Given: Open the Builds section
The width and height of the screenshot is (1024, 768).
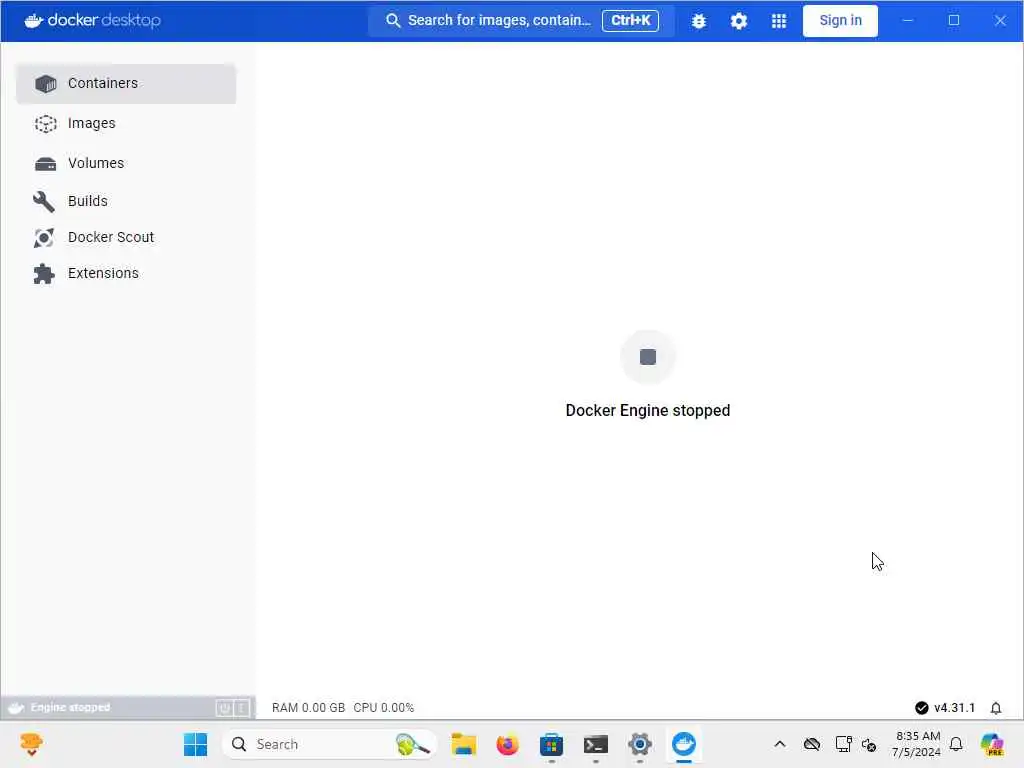Looking at the screenshot, I should point(126,201).
